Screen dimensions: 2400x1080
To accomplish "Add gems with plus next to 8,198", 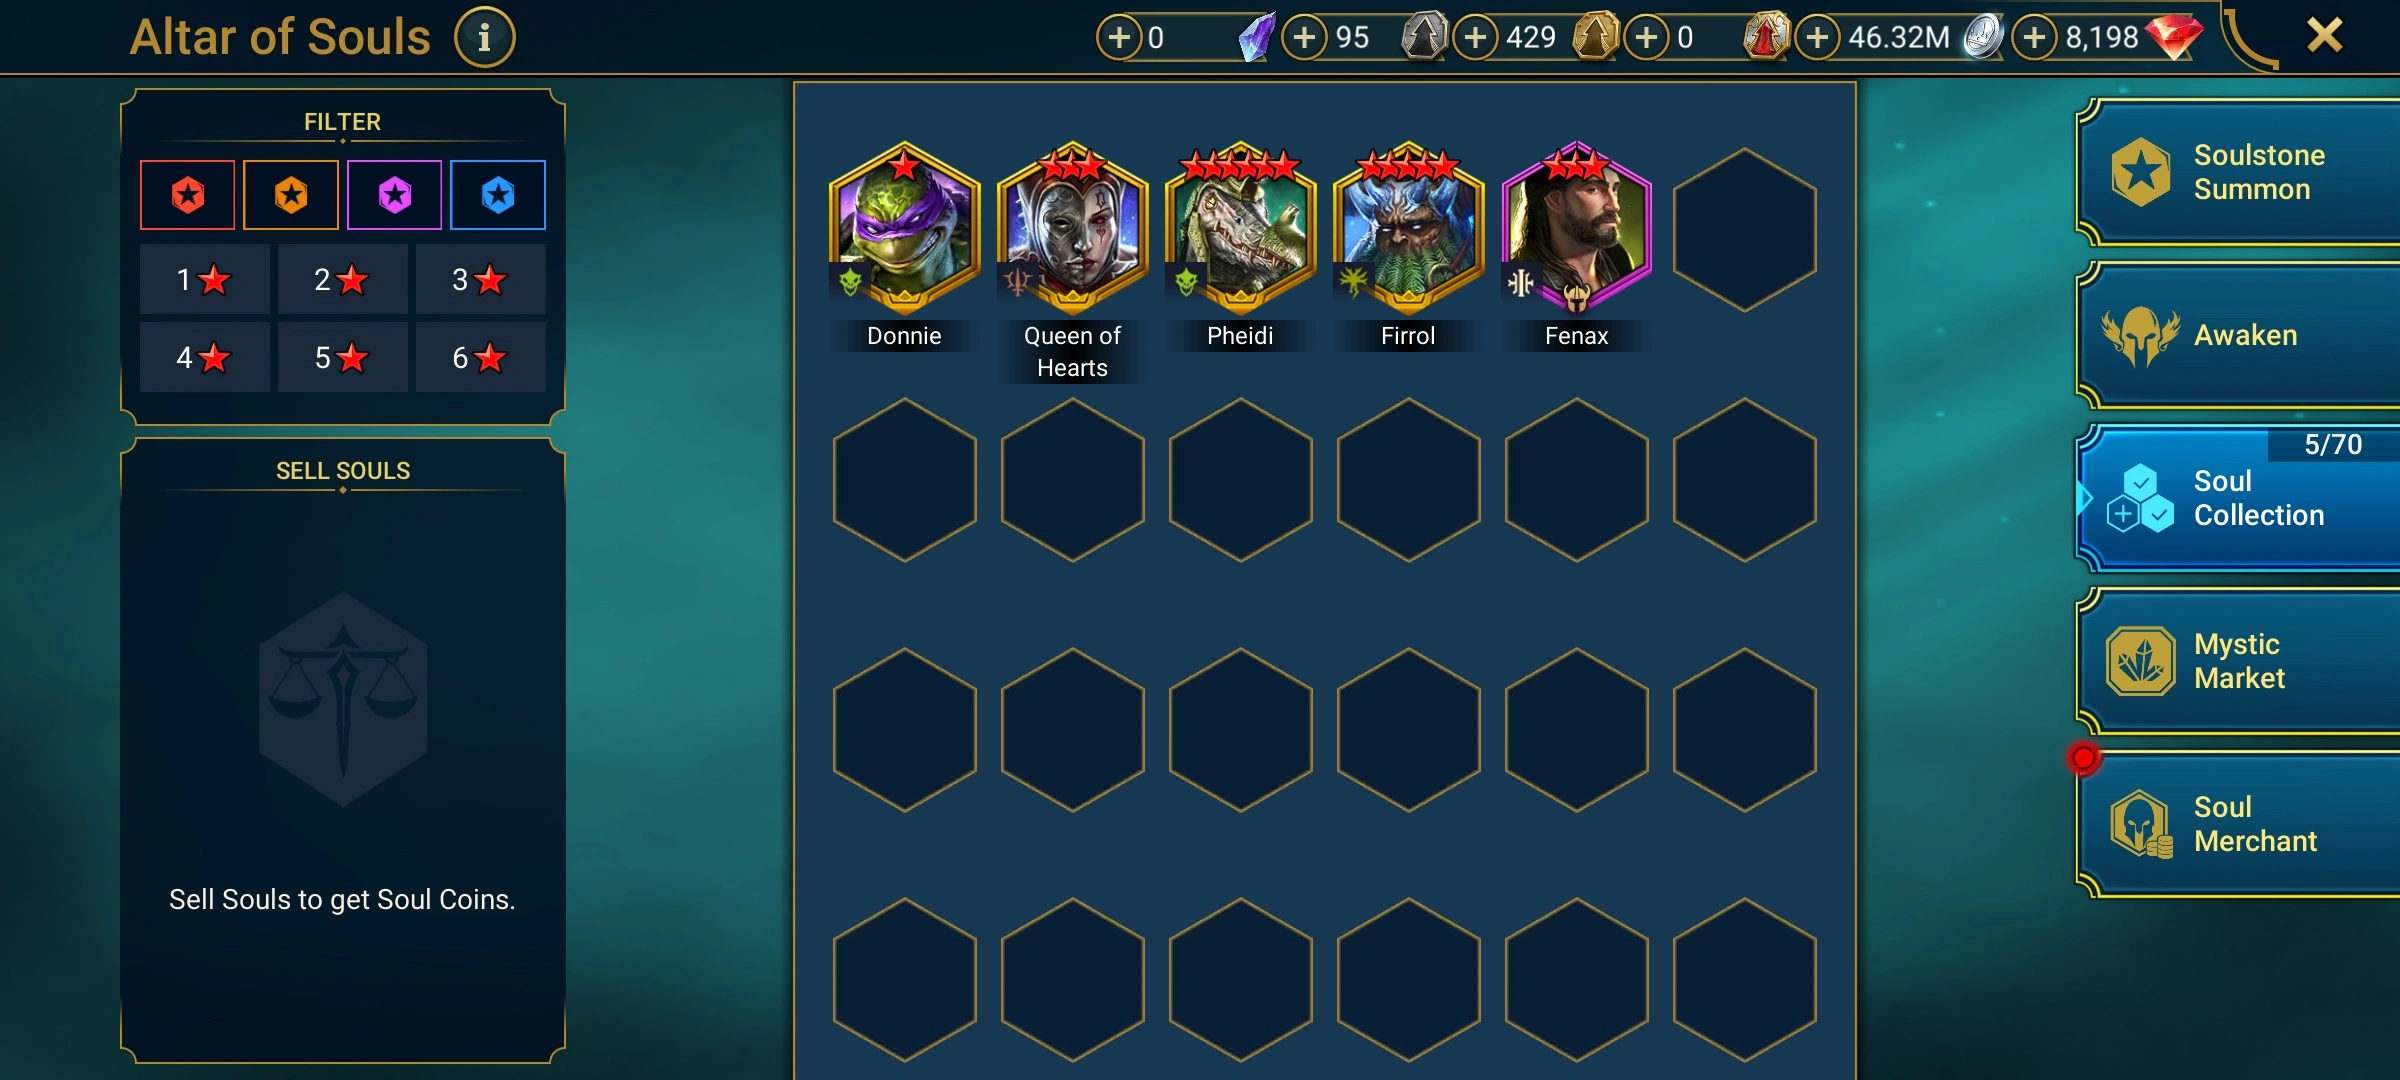I will (2034, 38).
